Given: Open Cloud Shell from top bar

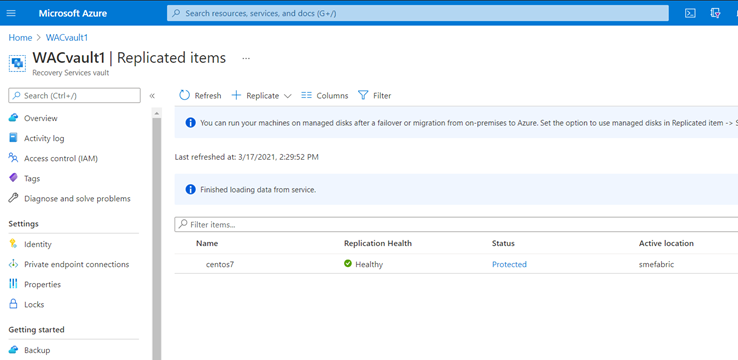Looking at the screenshot, I should 690,13.
